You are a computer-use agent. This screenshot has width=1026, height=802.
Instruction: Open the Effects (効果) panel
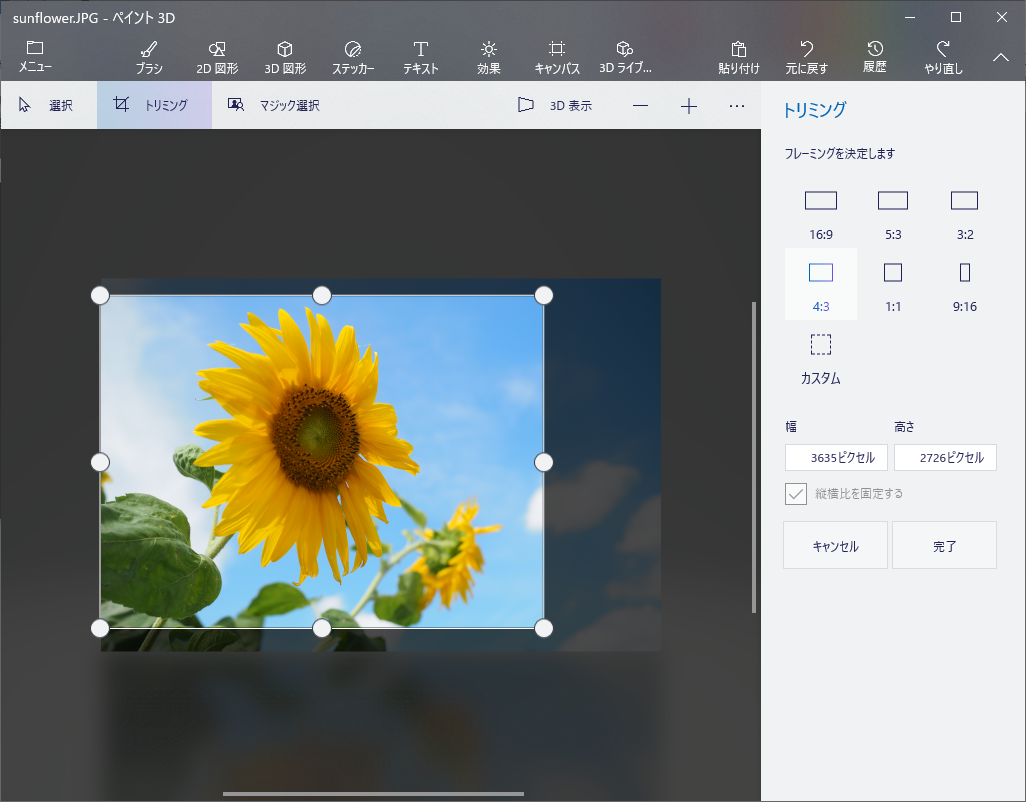488,57
